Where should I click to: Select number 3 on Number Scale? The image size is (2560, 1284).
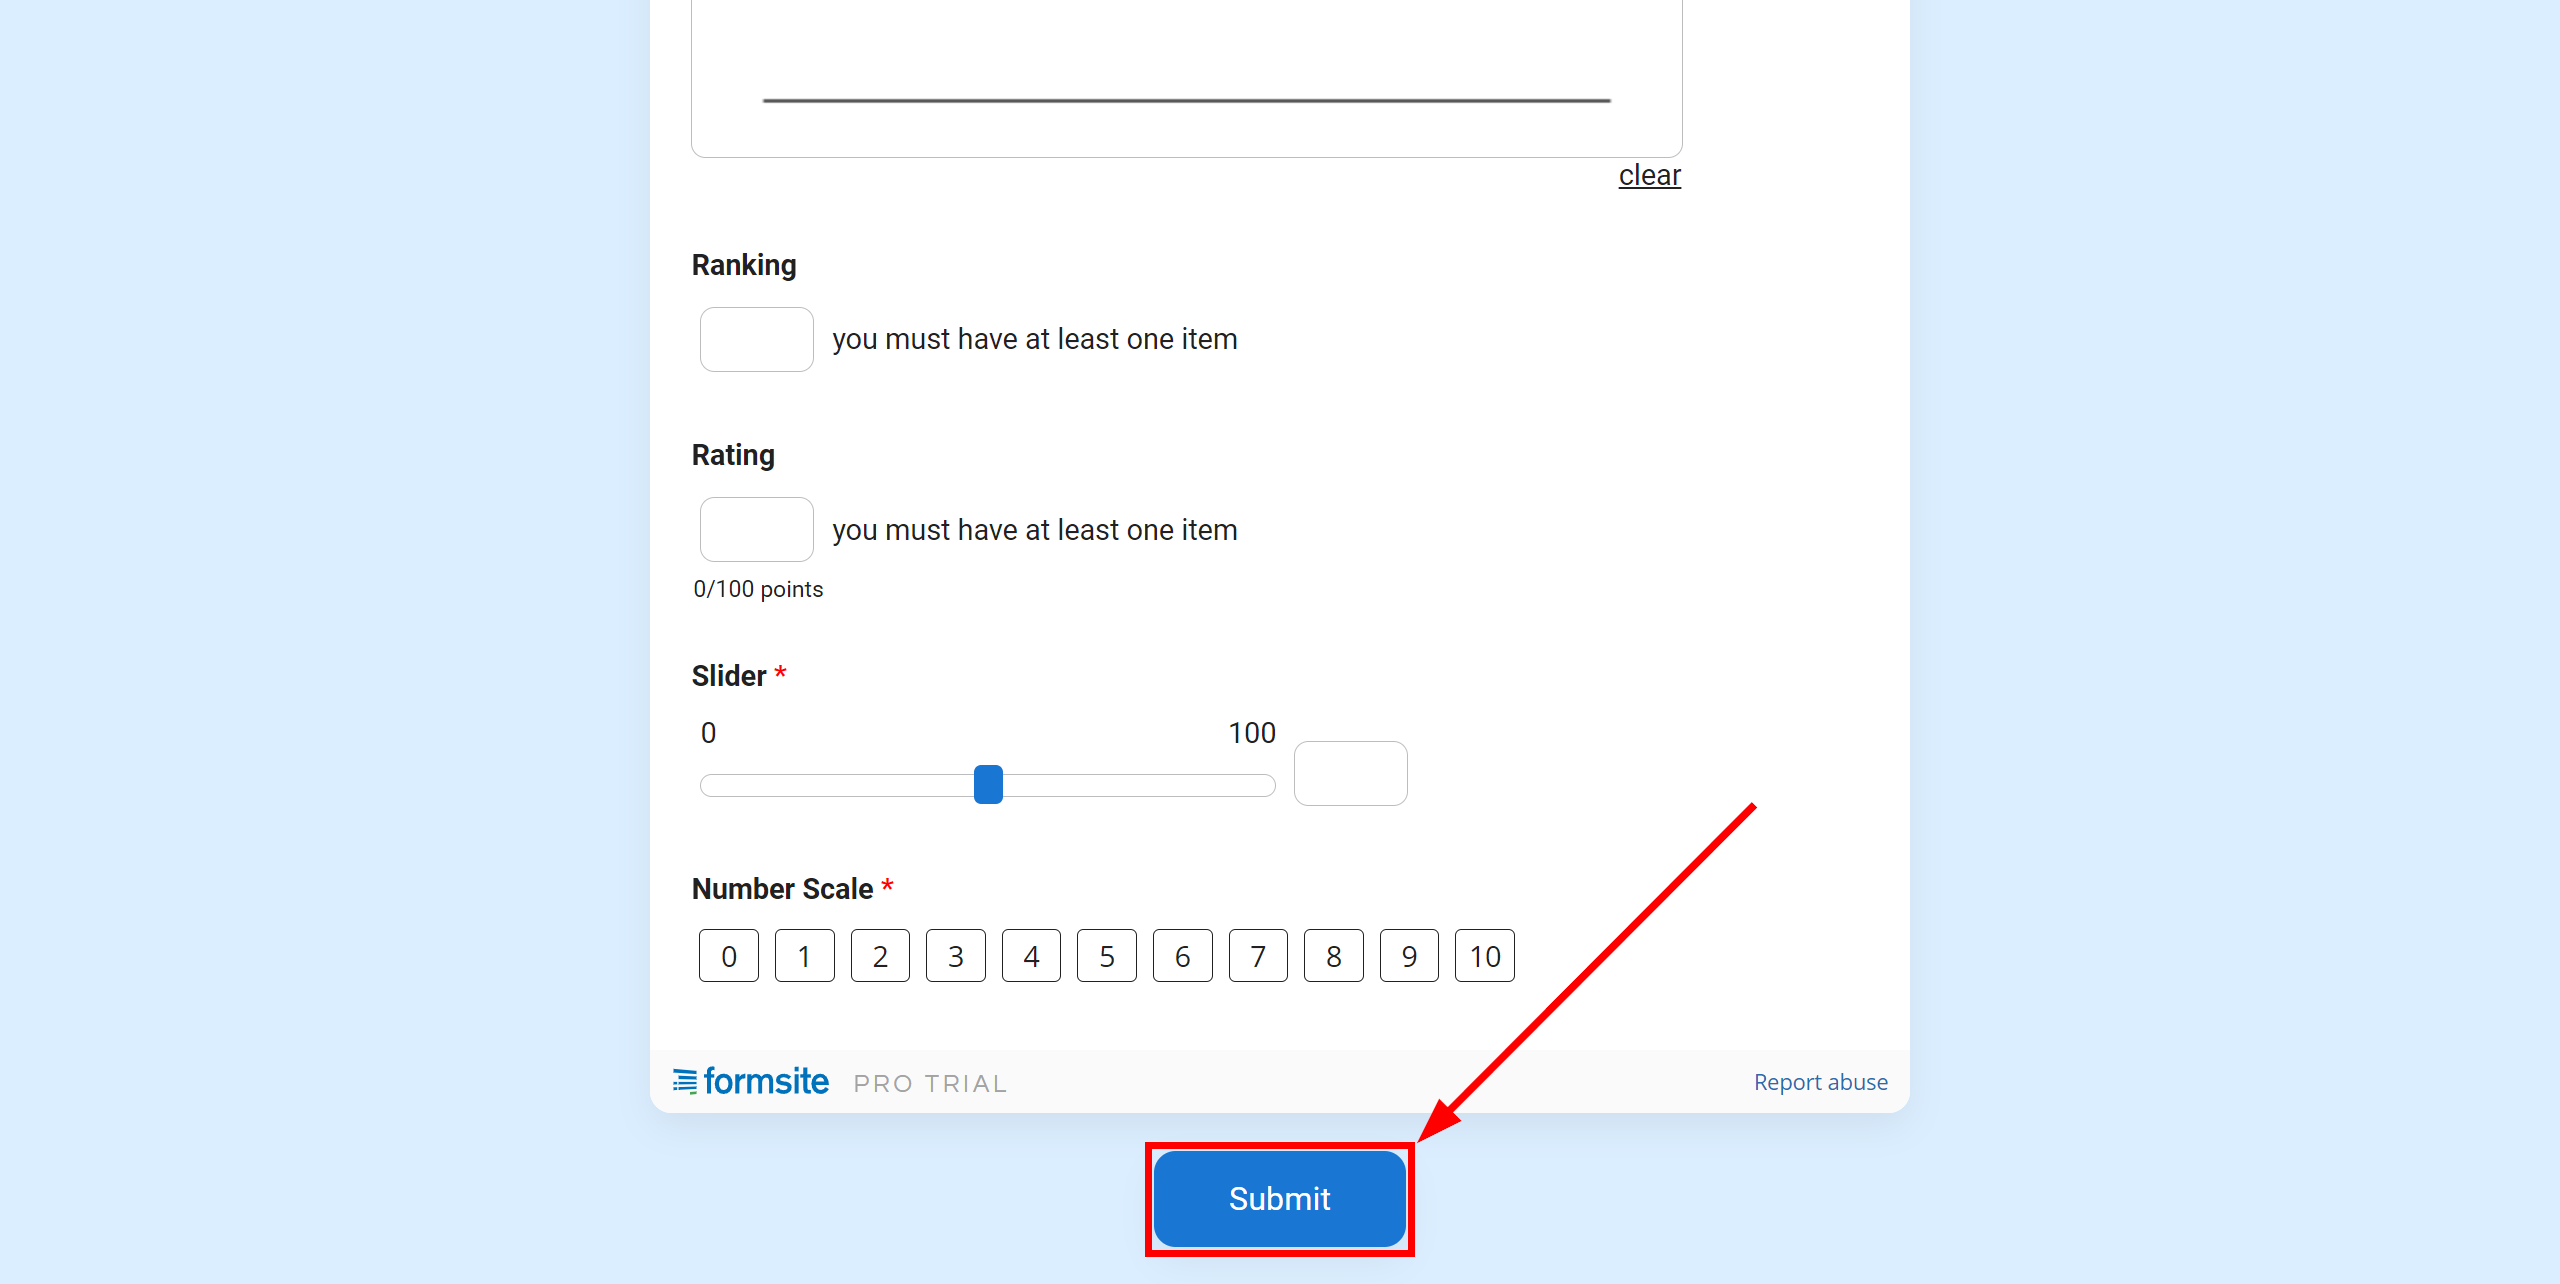pyautogui.click(x=954, y=955)
